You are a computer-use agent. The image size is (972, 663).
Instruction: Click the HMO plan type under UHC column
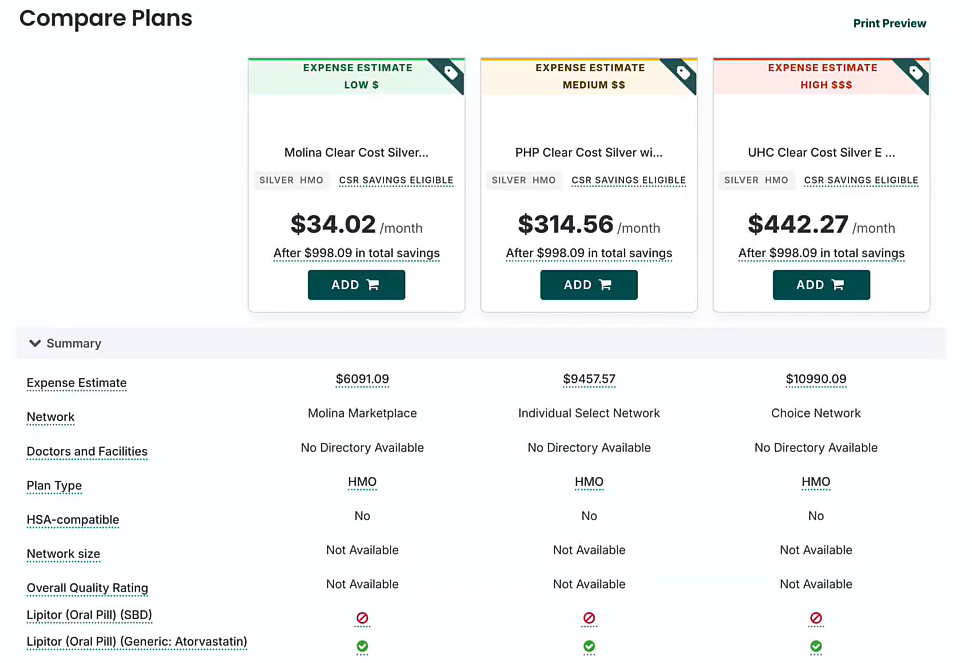pyautogui.click(x=816, y=482)
